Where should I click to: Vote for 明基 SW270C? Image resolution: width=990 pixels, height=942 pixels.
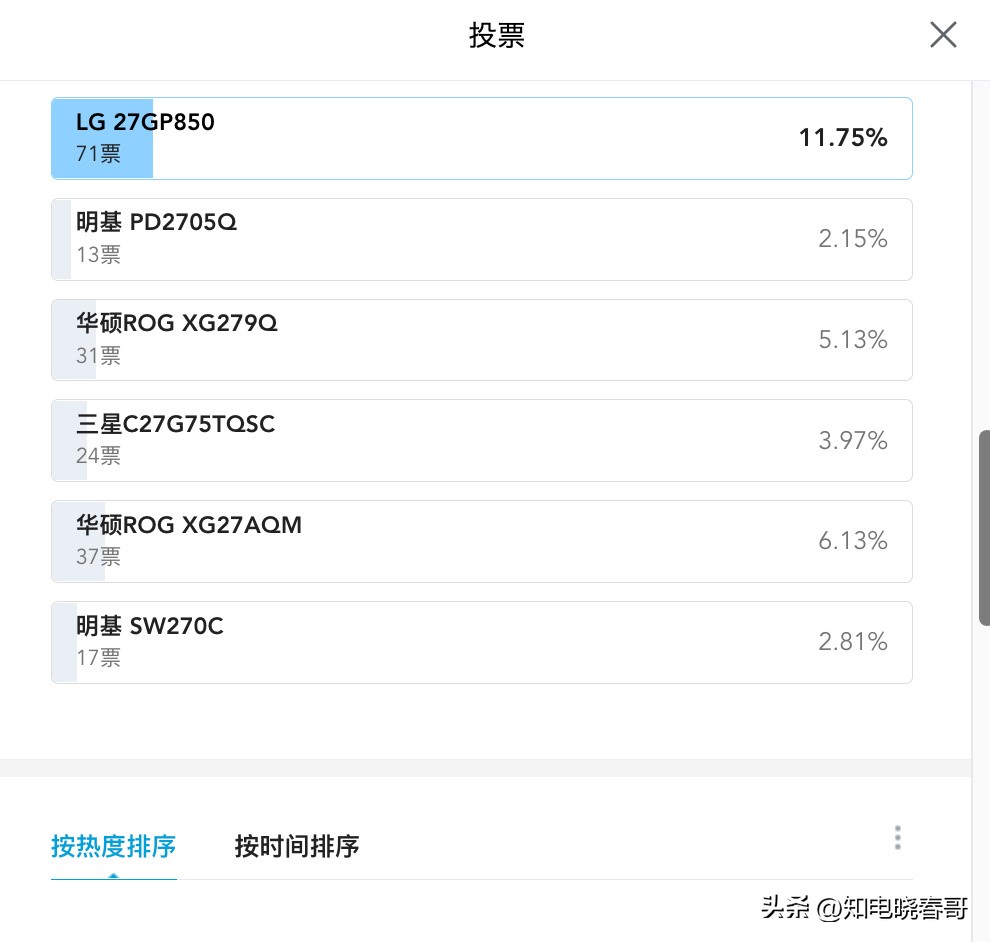[480, 642]
